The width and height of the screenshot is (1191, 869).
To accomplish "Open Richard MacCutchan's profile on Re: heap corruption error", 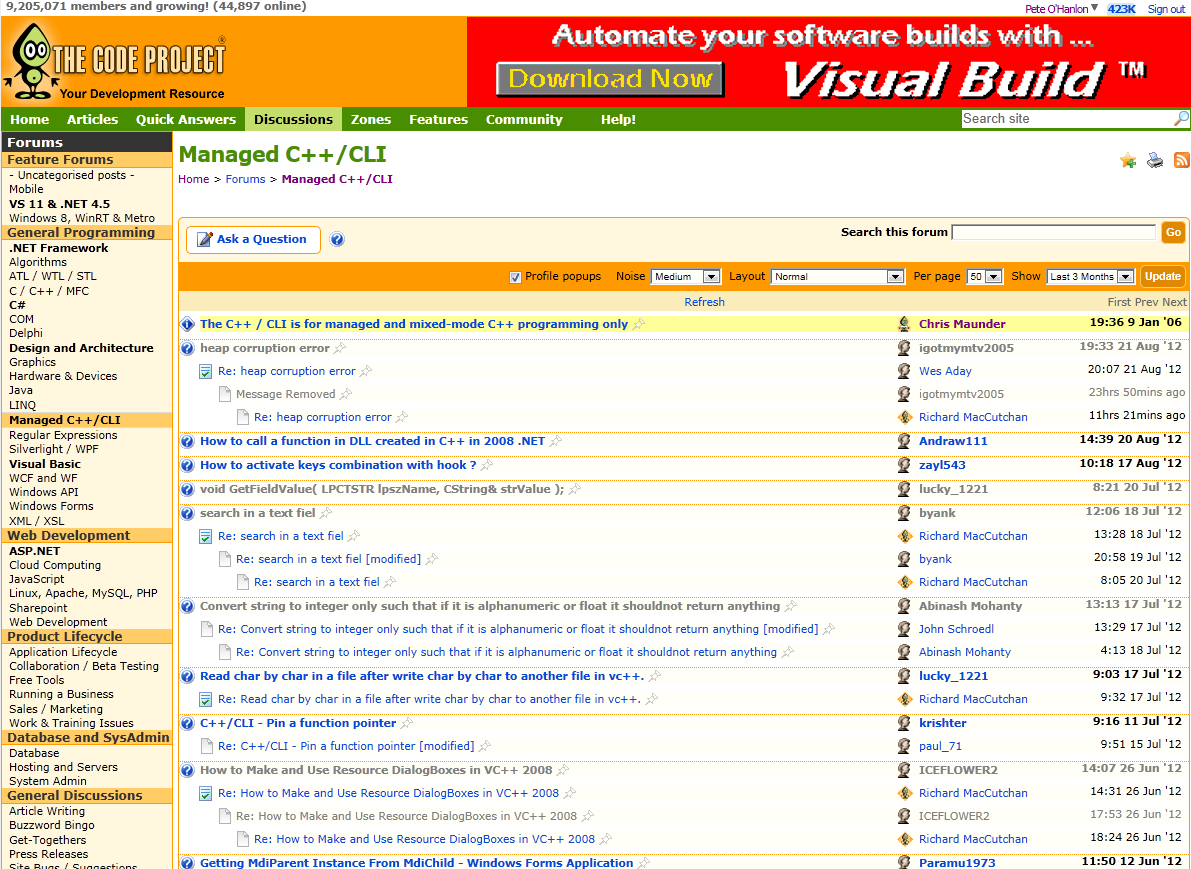I will (973, 417).
